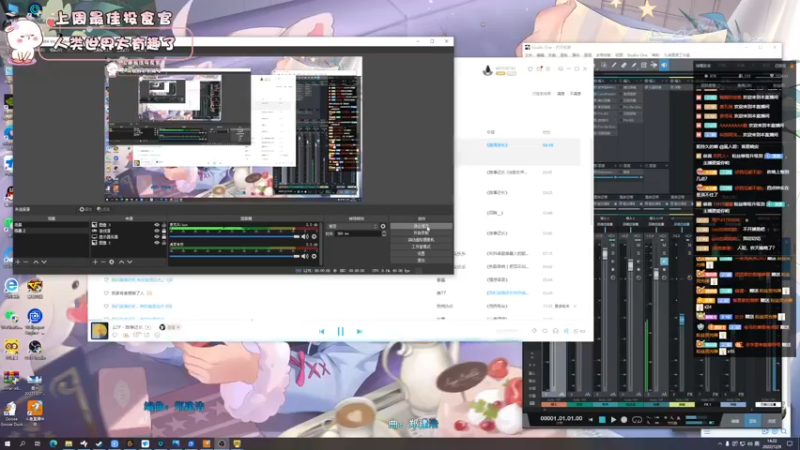
Task: Open OBS source properties gear below source list
Action: pyautogui.click(x=111, y=262)
